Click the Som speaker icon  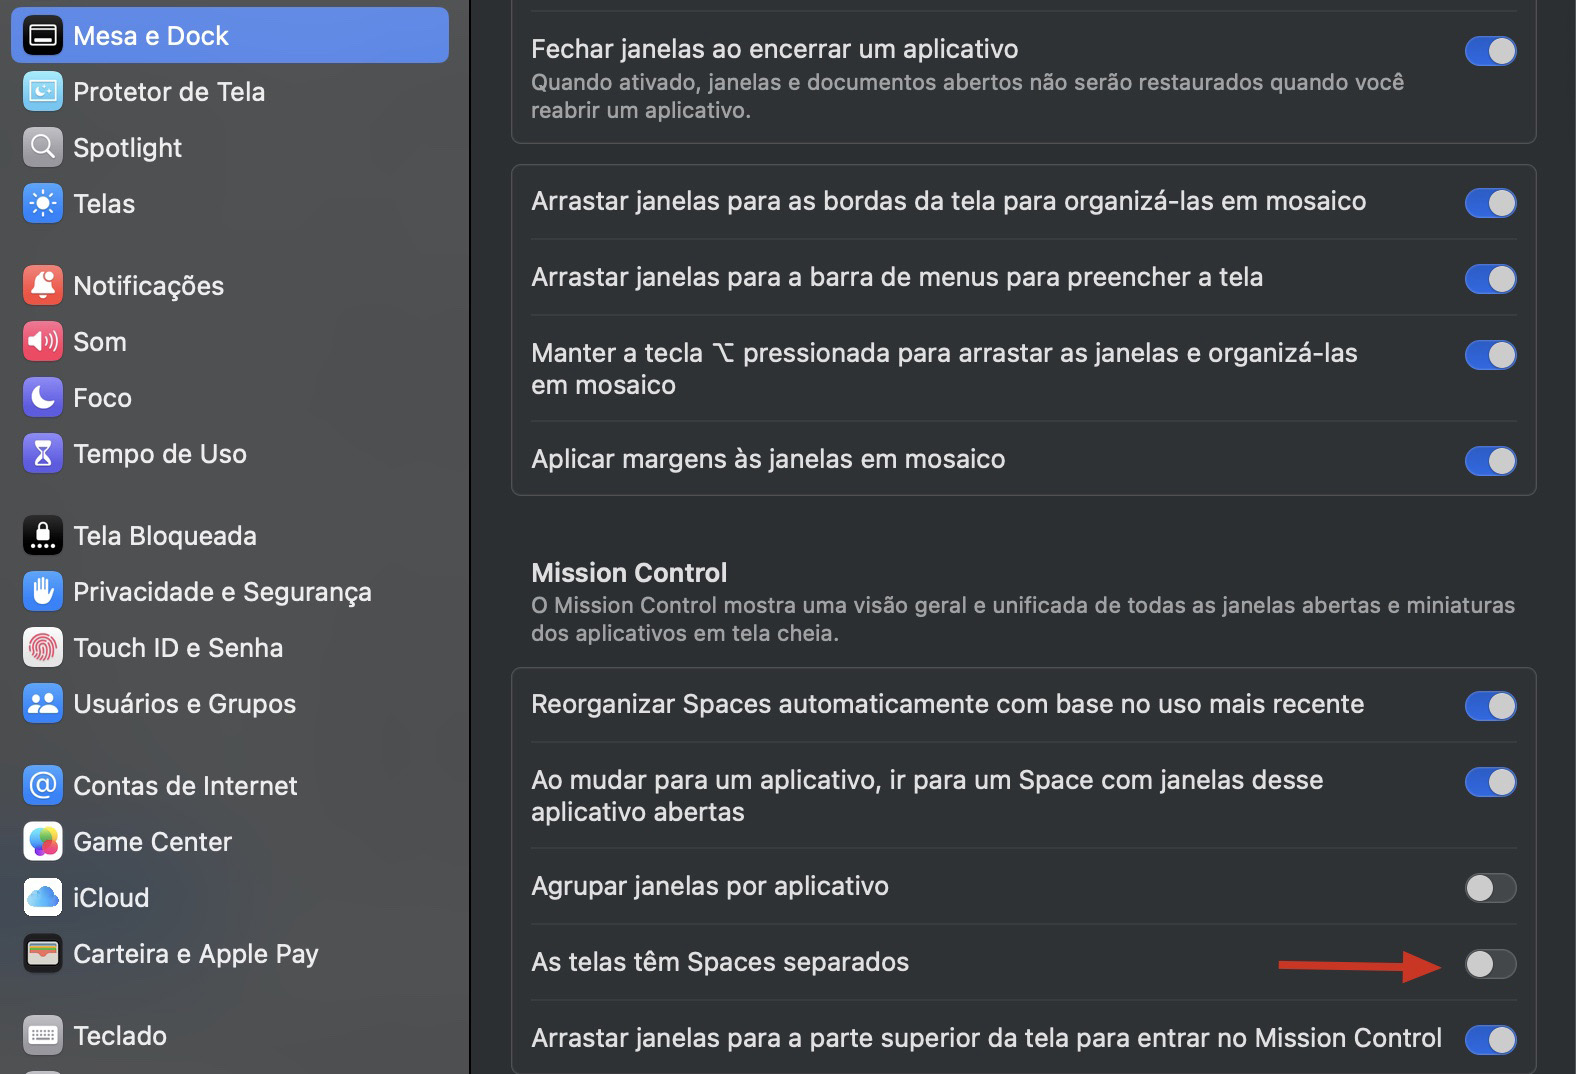(x=41, y=341)
